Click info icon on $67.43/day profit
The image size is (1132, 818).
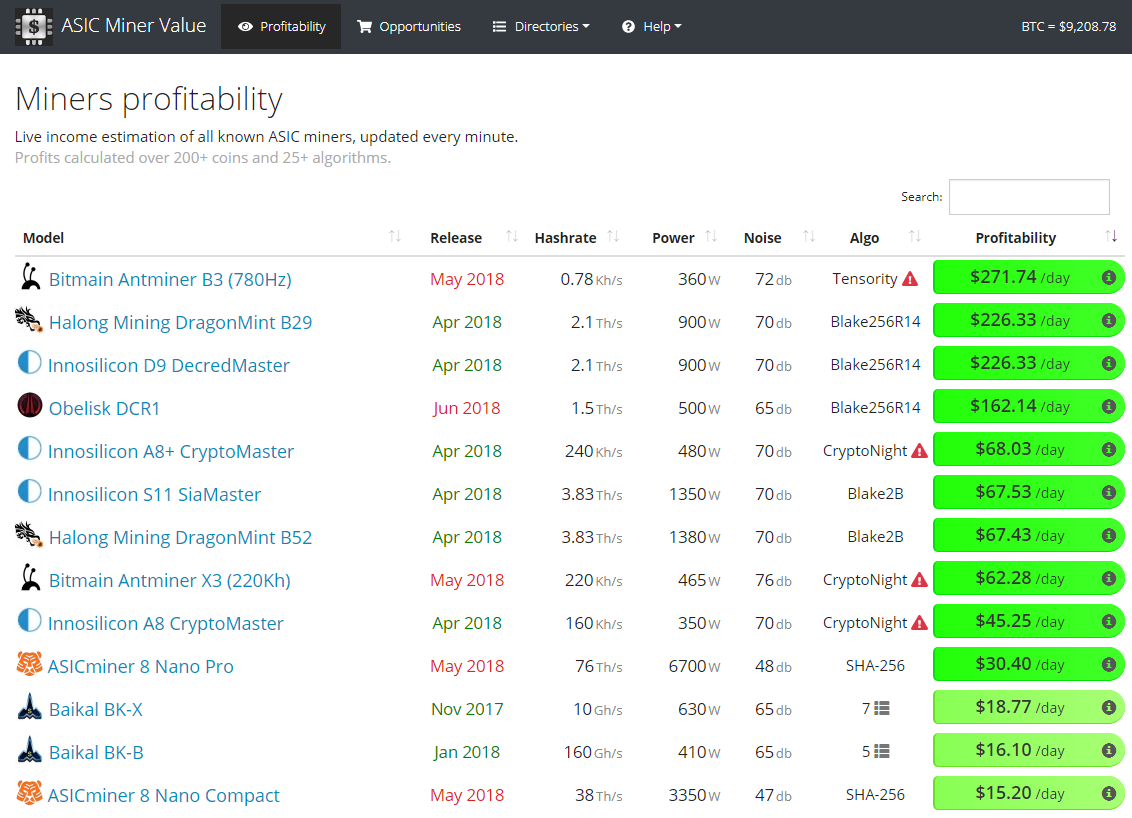[x=1109, y=535]
